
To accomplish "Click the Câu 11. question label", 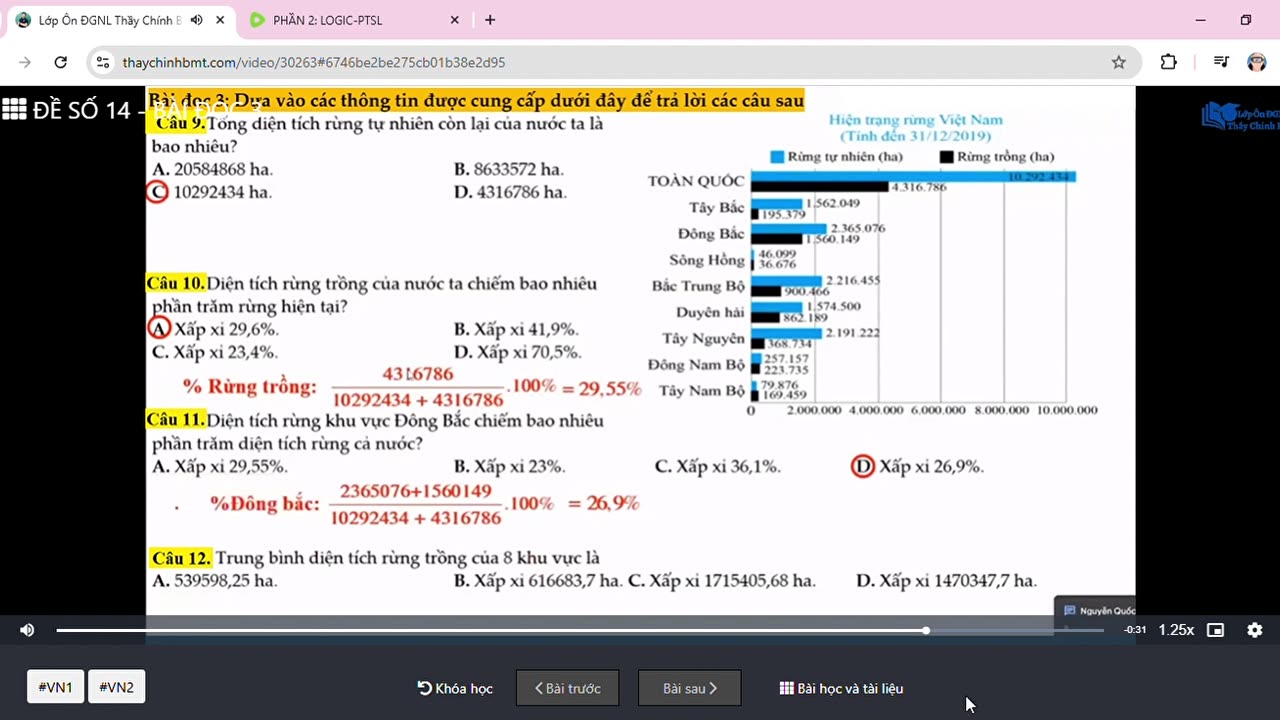I will click(x=176, y=421).
